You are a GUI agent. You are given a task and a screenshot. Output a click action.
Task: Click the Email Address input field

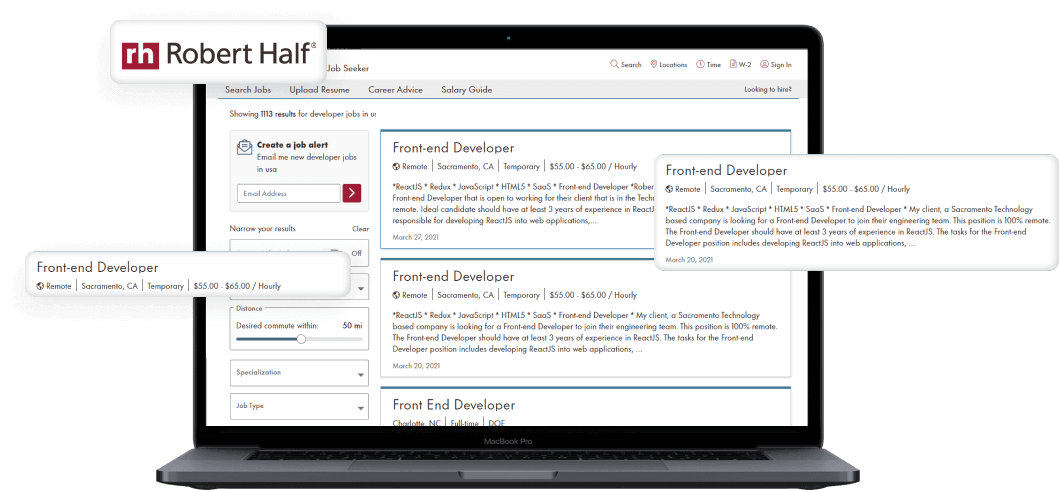(289, 193)
